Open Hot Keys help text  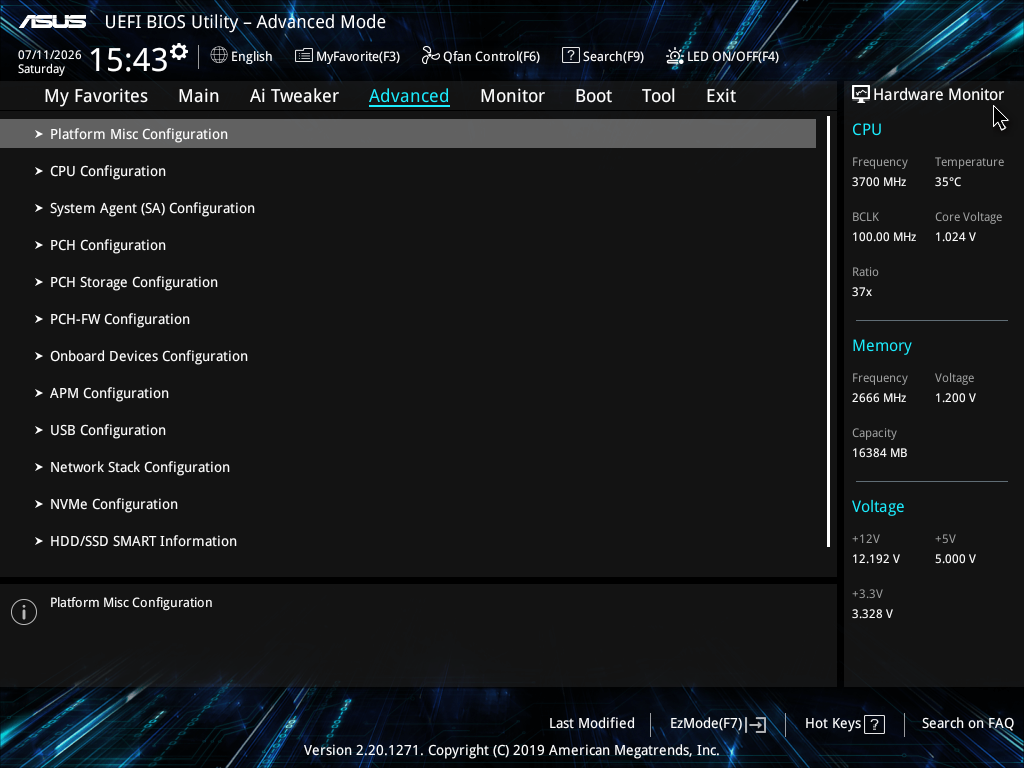click(x=833, y=723)
